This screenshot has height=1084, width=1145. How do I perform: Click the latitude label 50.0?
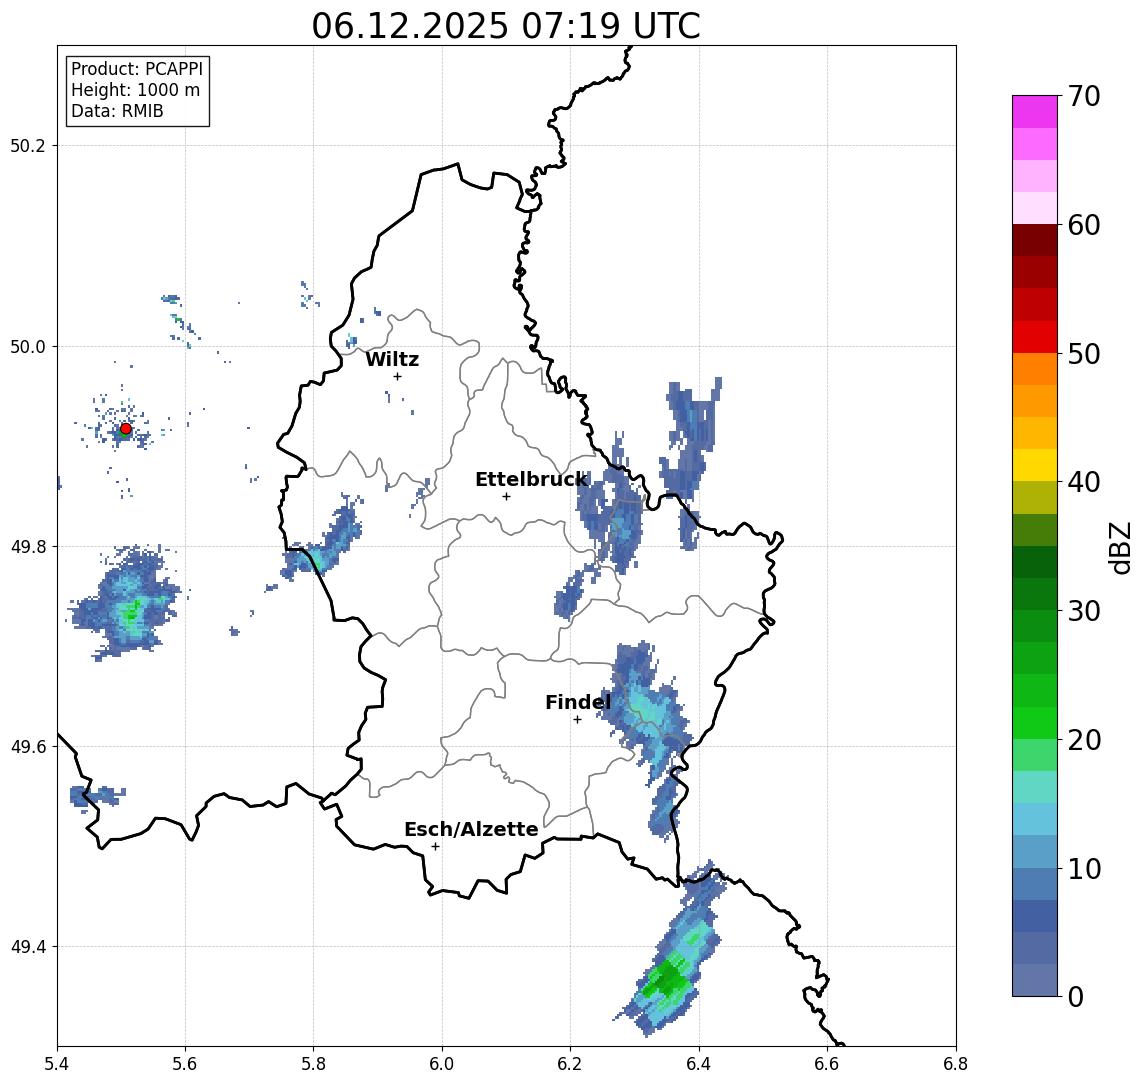coord(28,346)
